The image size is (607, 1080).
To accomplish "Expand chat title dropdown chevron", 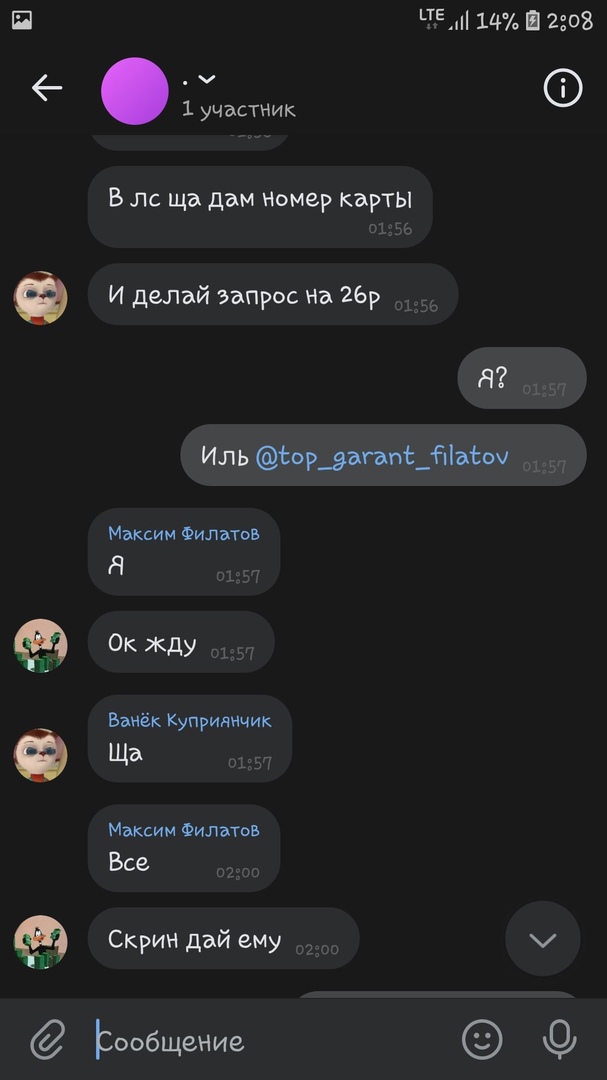I will (x=206, y=80).
